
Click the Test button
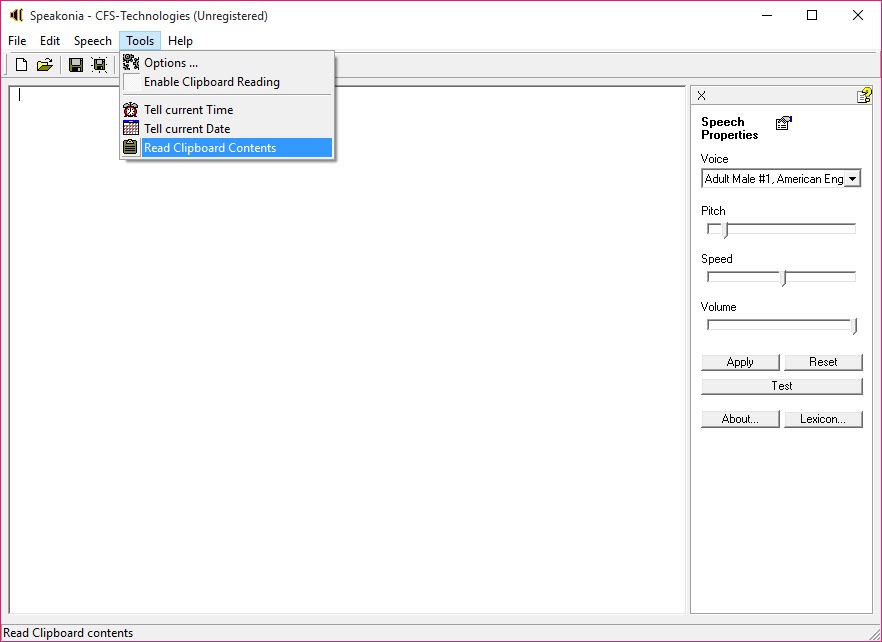point(781,386)
